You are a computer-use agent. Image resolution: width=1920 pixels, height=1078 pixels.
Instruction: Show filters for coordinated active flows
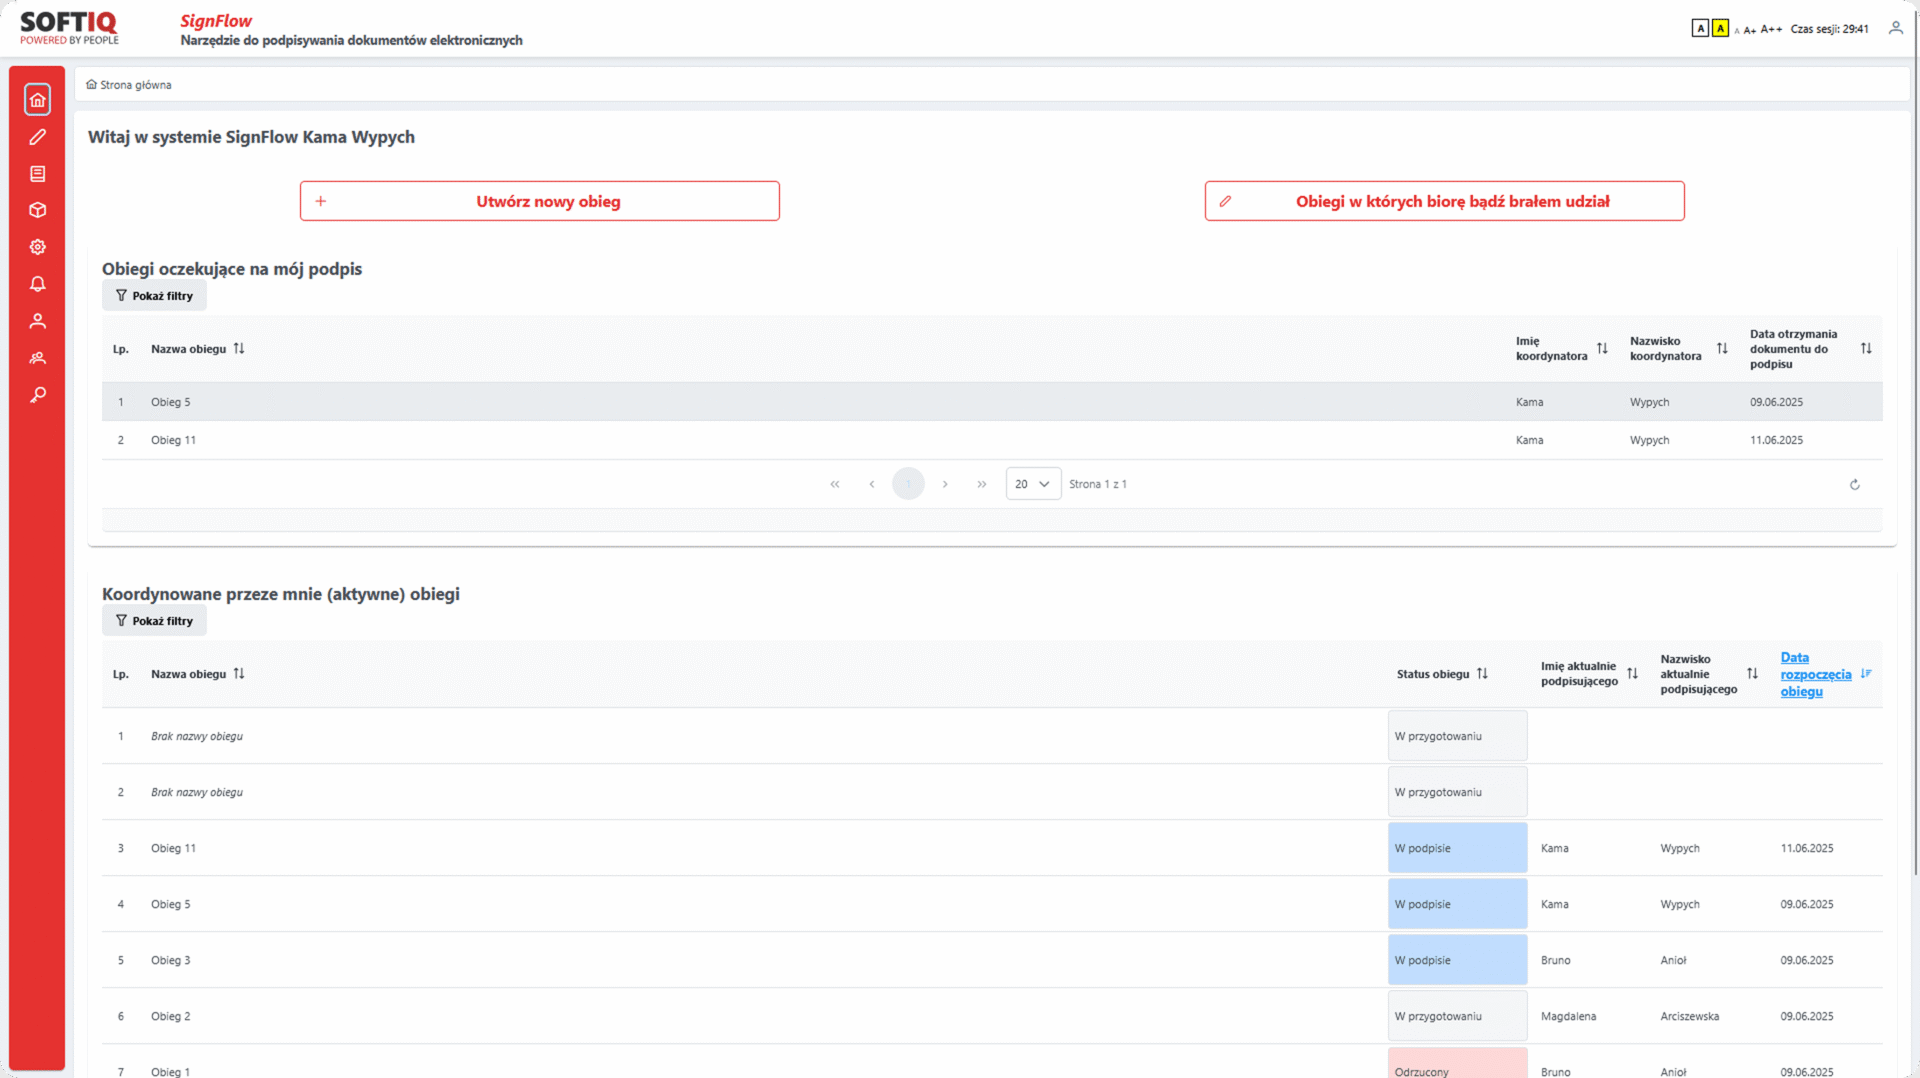[154, 621]
